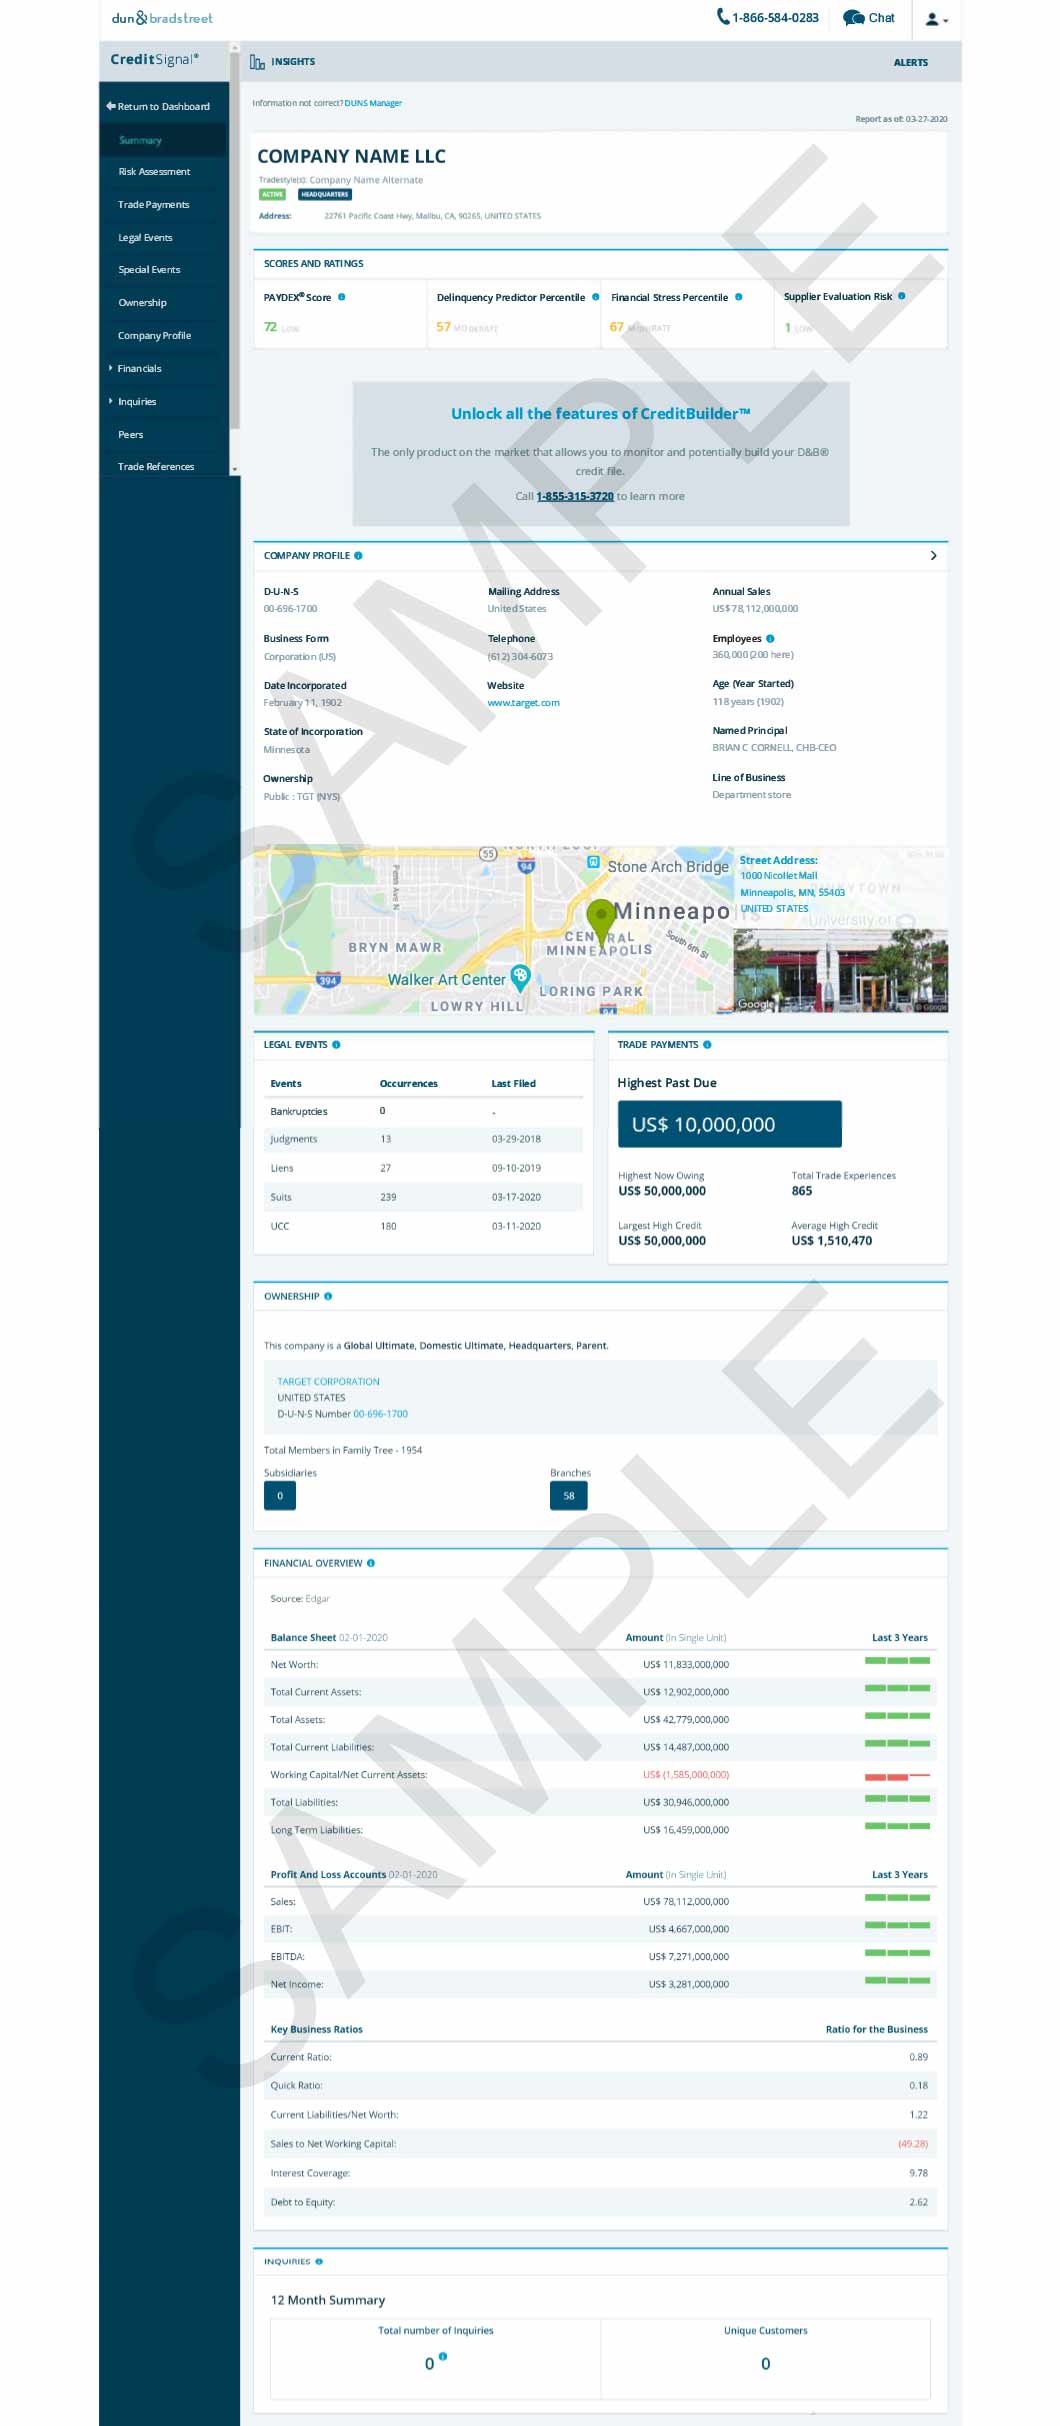Click the sidebar scroll down arrow
The image size is (1060, 2426).
235,469
